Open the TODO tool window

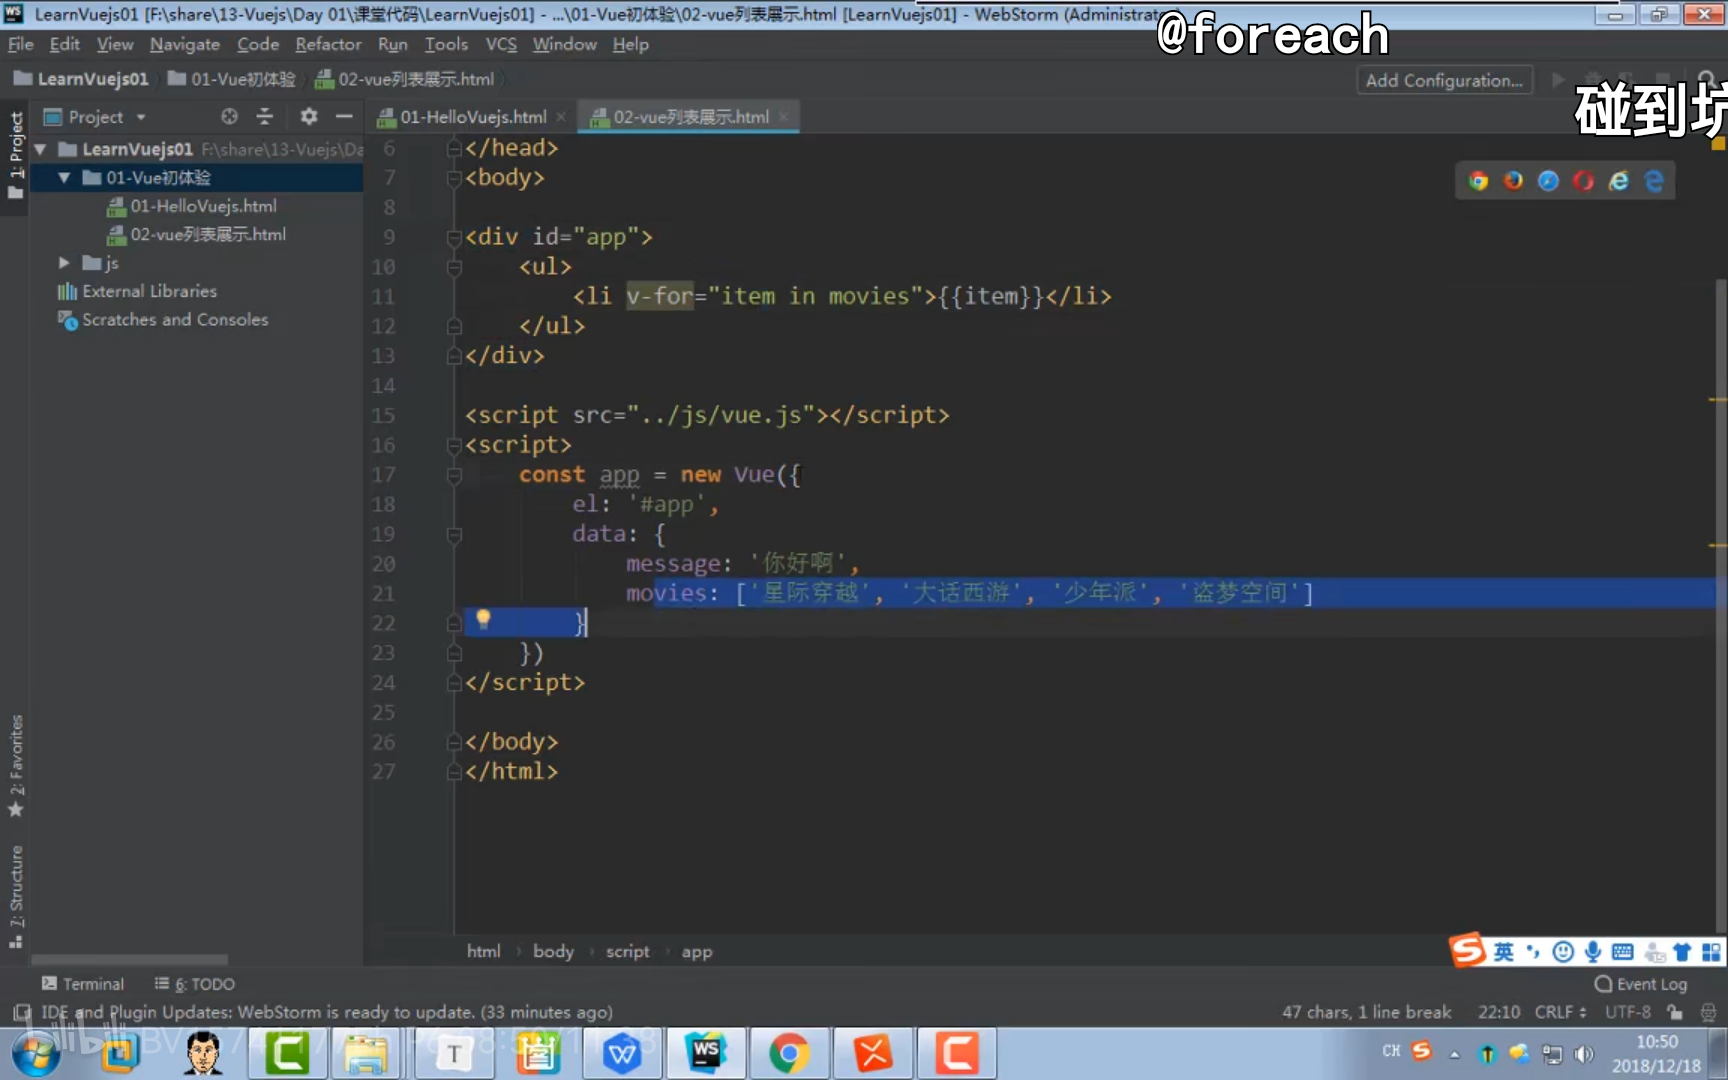(x=195, y=984)
